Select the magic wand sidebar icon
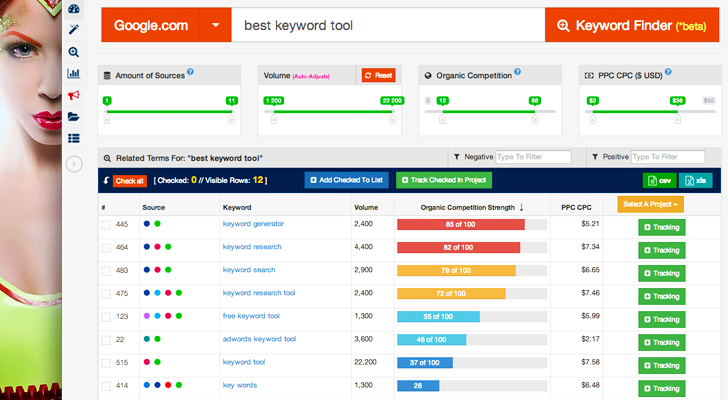 coord(73,29)
